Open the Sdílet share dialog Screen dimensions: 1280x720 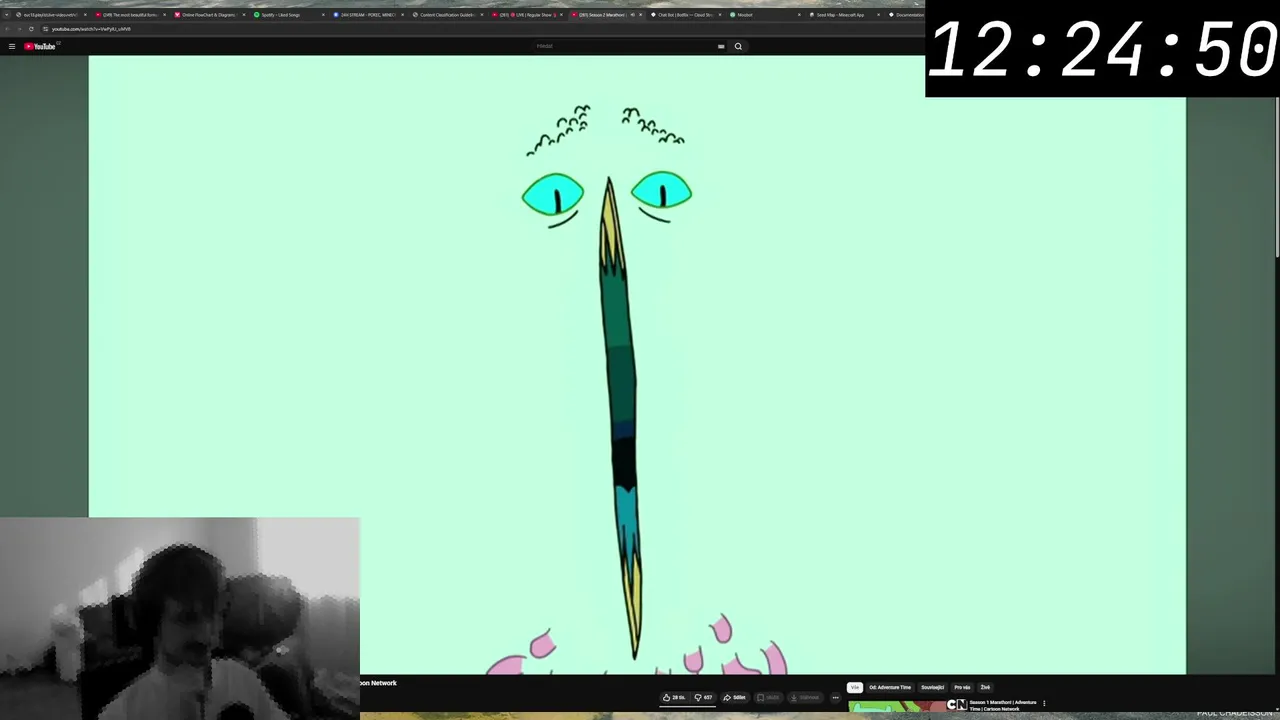coord(735,697)
